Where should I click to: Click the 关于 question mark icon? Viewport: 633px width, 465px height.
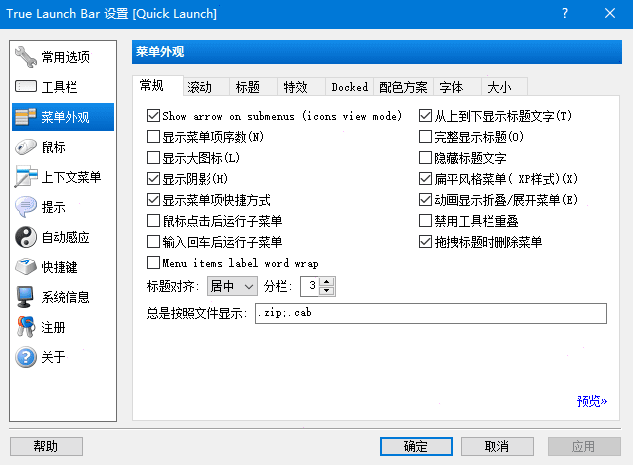pos(26,357)
